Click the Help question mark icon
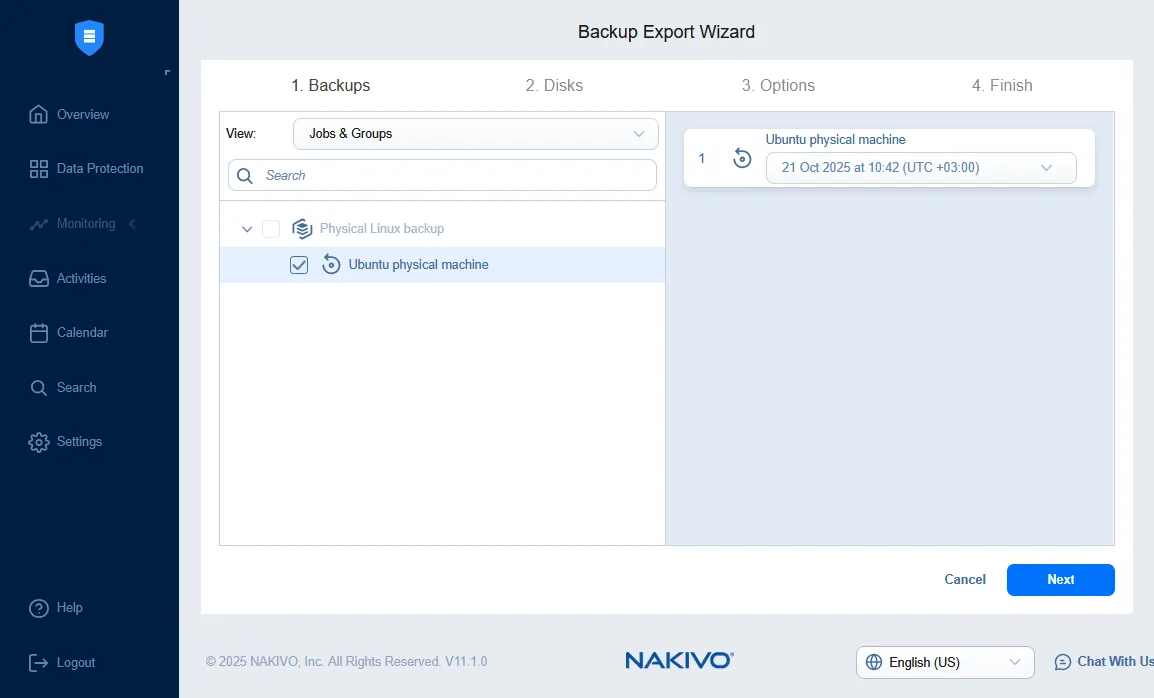Viewport: 1154px width, 698px height. click(x=38, y=608)
